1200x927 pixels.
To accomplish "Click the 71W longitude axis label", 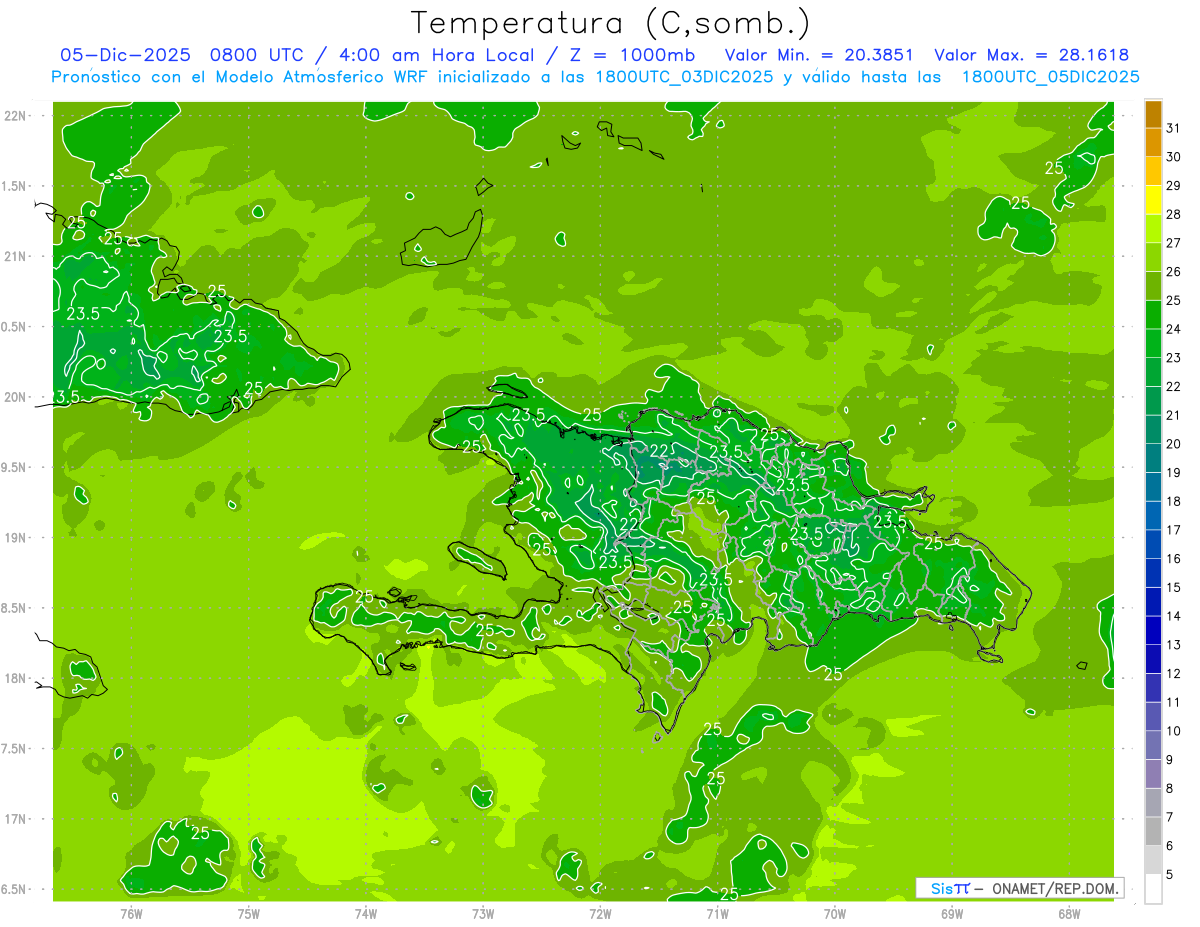I will click(x=718, y=913).
